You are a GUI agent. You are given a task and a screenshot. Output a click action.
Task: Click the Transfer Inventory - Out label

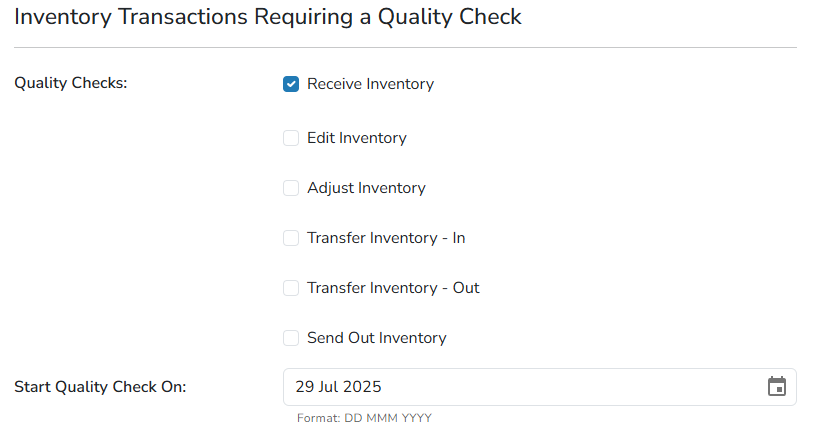pyautogui.click(x=393, y=288)
